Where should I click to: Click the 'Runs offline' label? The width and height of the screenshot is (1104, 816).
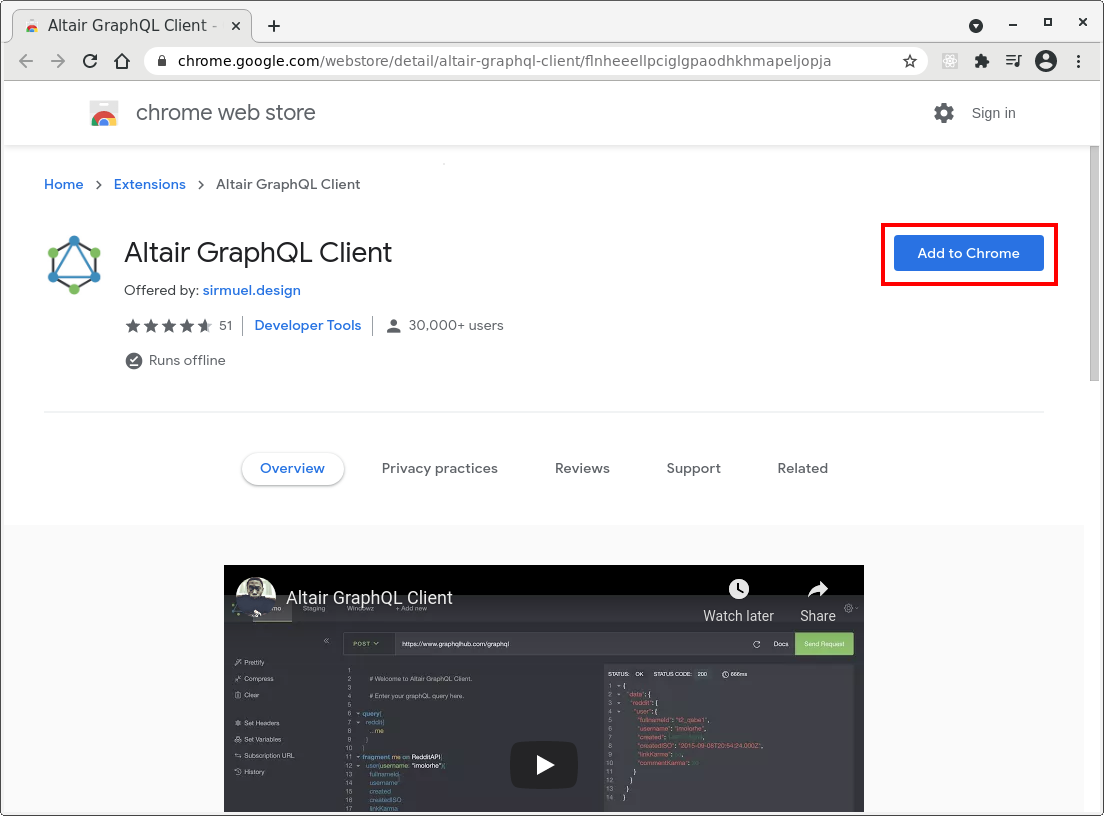(x=187, y=360)
